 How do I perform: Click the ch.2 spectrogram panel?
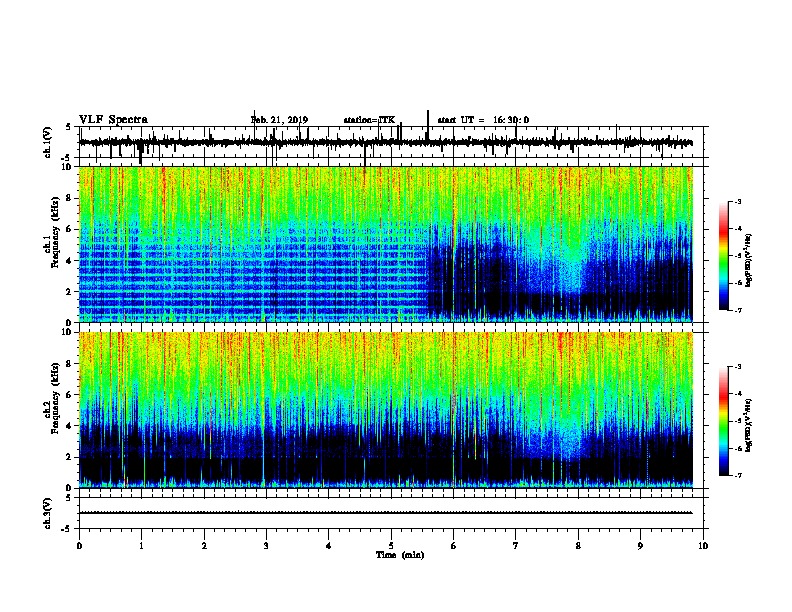385,410
